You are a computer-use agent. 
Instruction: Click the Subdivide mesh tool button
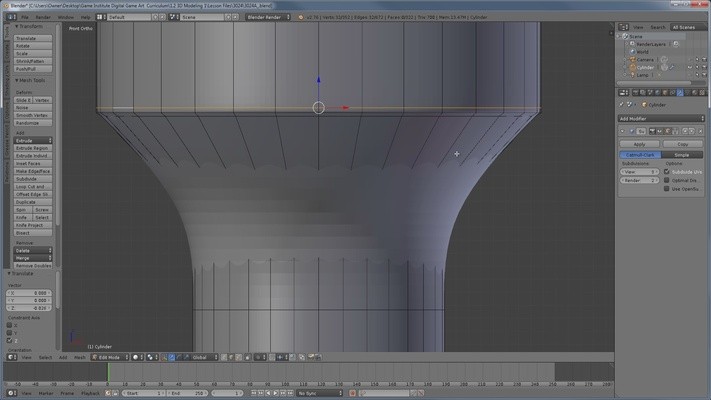pyautogui.click(x=33, y=179)
